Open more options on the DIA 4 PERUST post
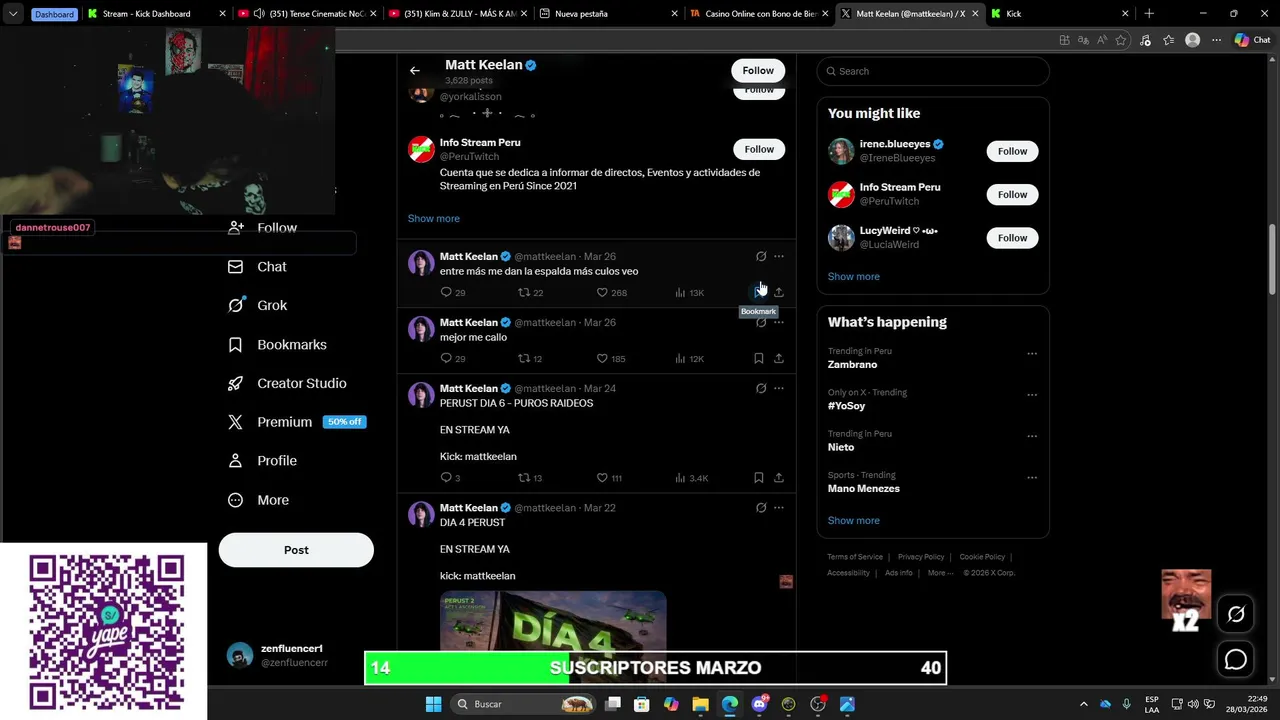The width and height of the screenshot is (1280, 720). pos(779,508)
